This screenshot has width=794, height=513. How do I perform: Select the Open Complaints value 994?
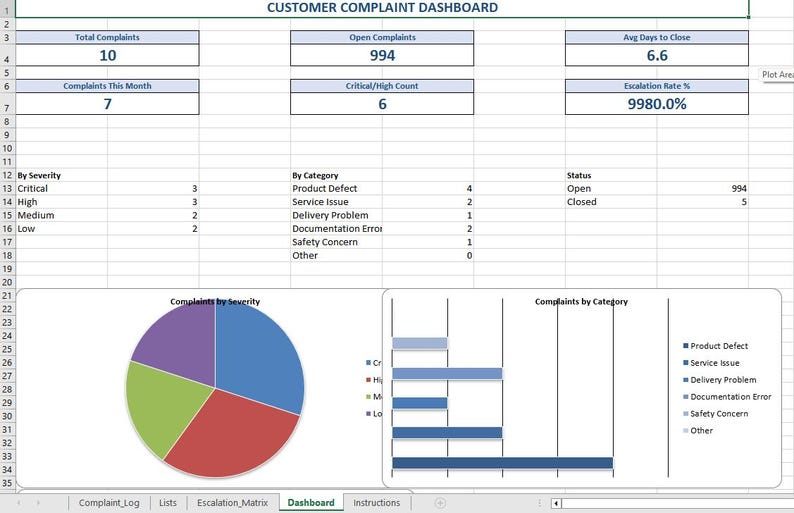[x=382, y=55]
